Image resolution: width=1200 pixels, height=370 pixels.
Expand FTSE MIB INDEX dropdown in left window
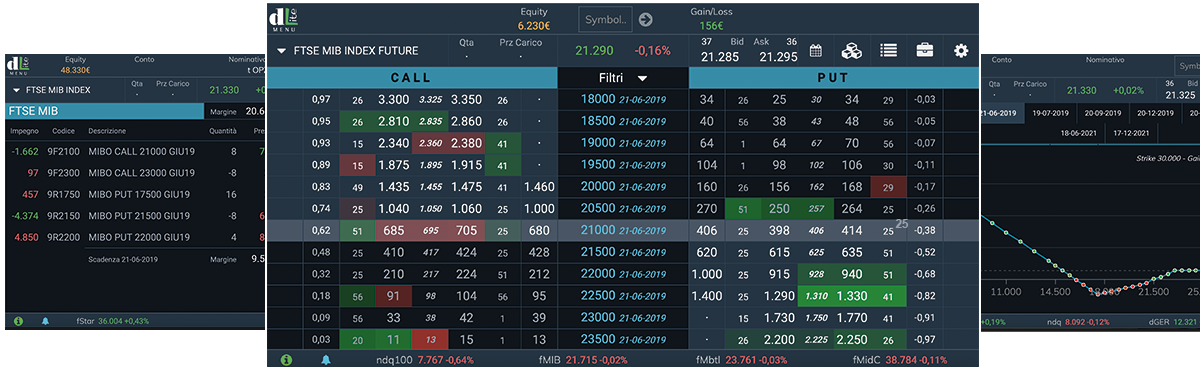coord(15,90)
